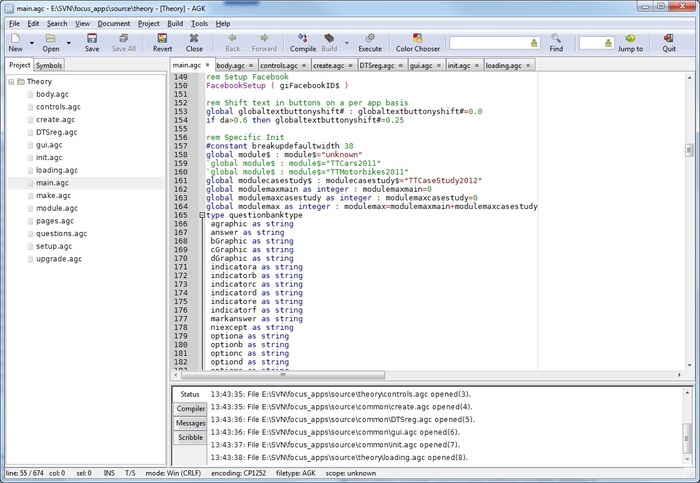Open the Project menu
The width and height of the screenshot is (700, 483).
[148, 24]
